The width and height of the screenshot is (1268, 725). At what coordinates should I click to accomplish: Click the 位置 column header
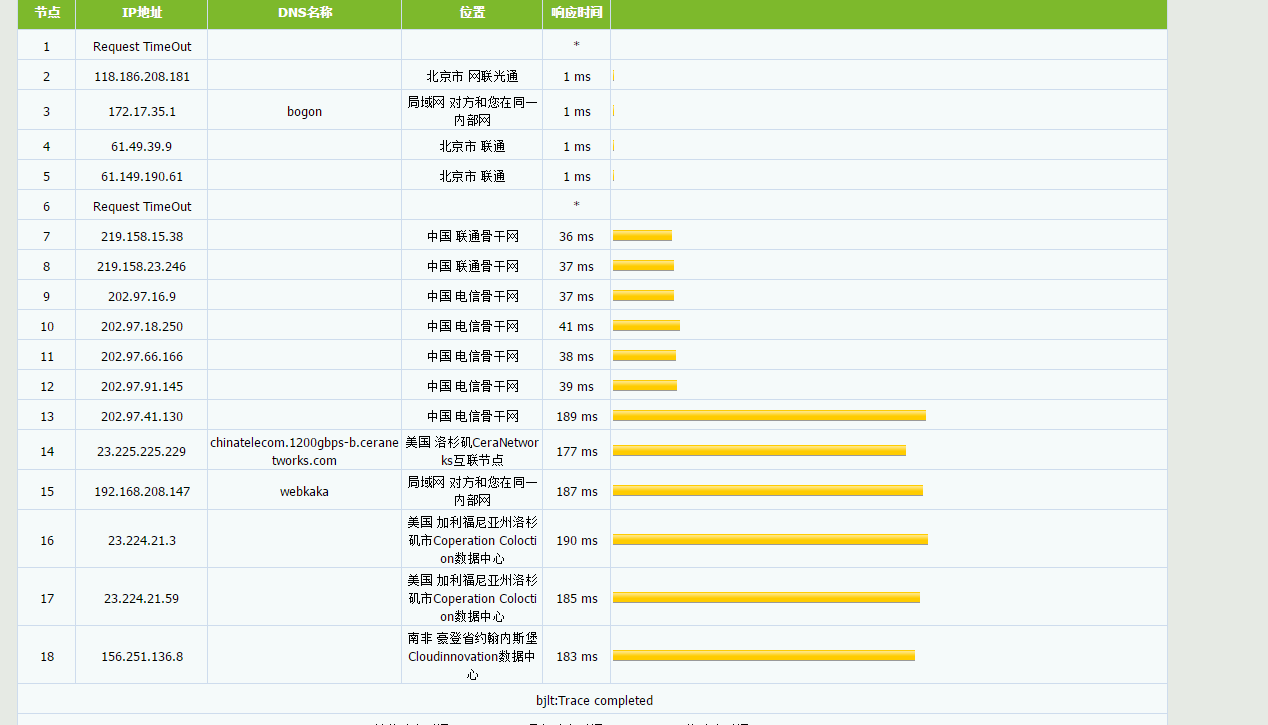pos(472,14)
